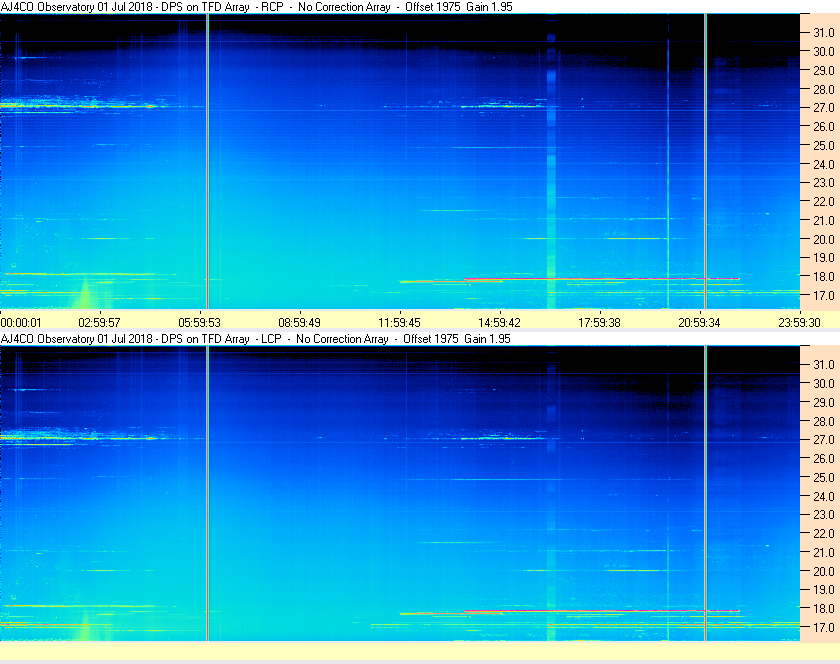The height and width of the screenshot is (664, 840).
Task: Pick the 25.0 frequency label in LCP panel
Action: coord(824,477)
